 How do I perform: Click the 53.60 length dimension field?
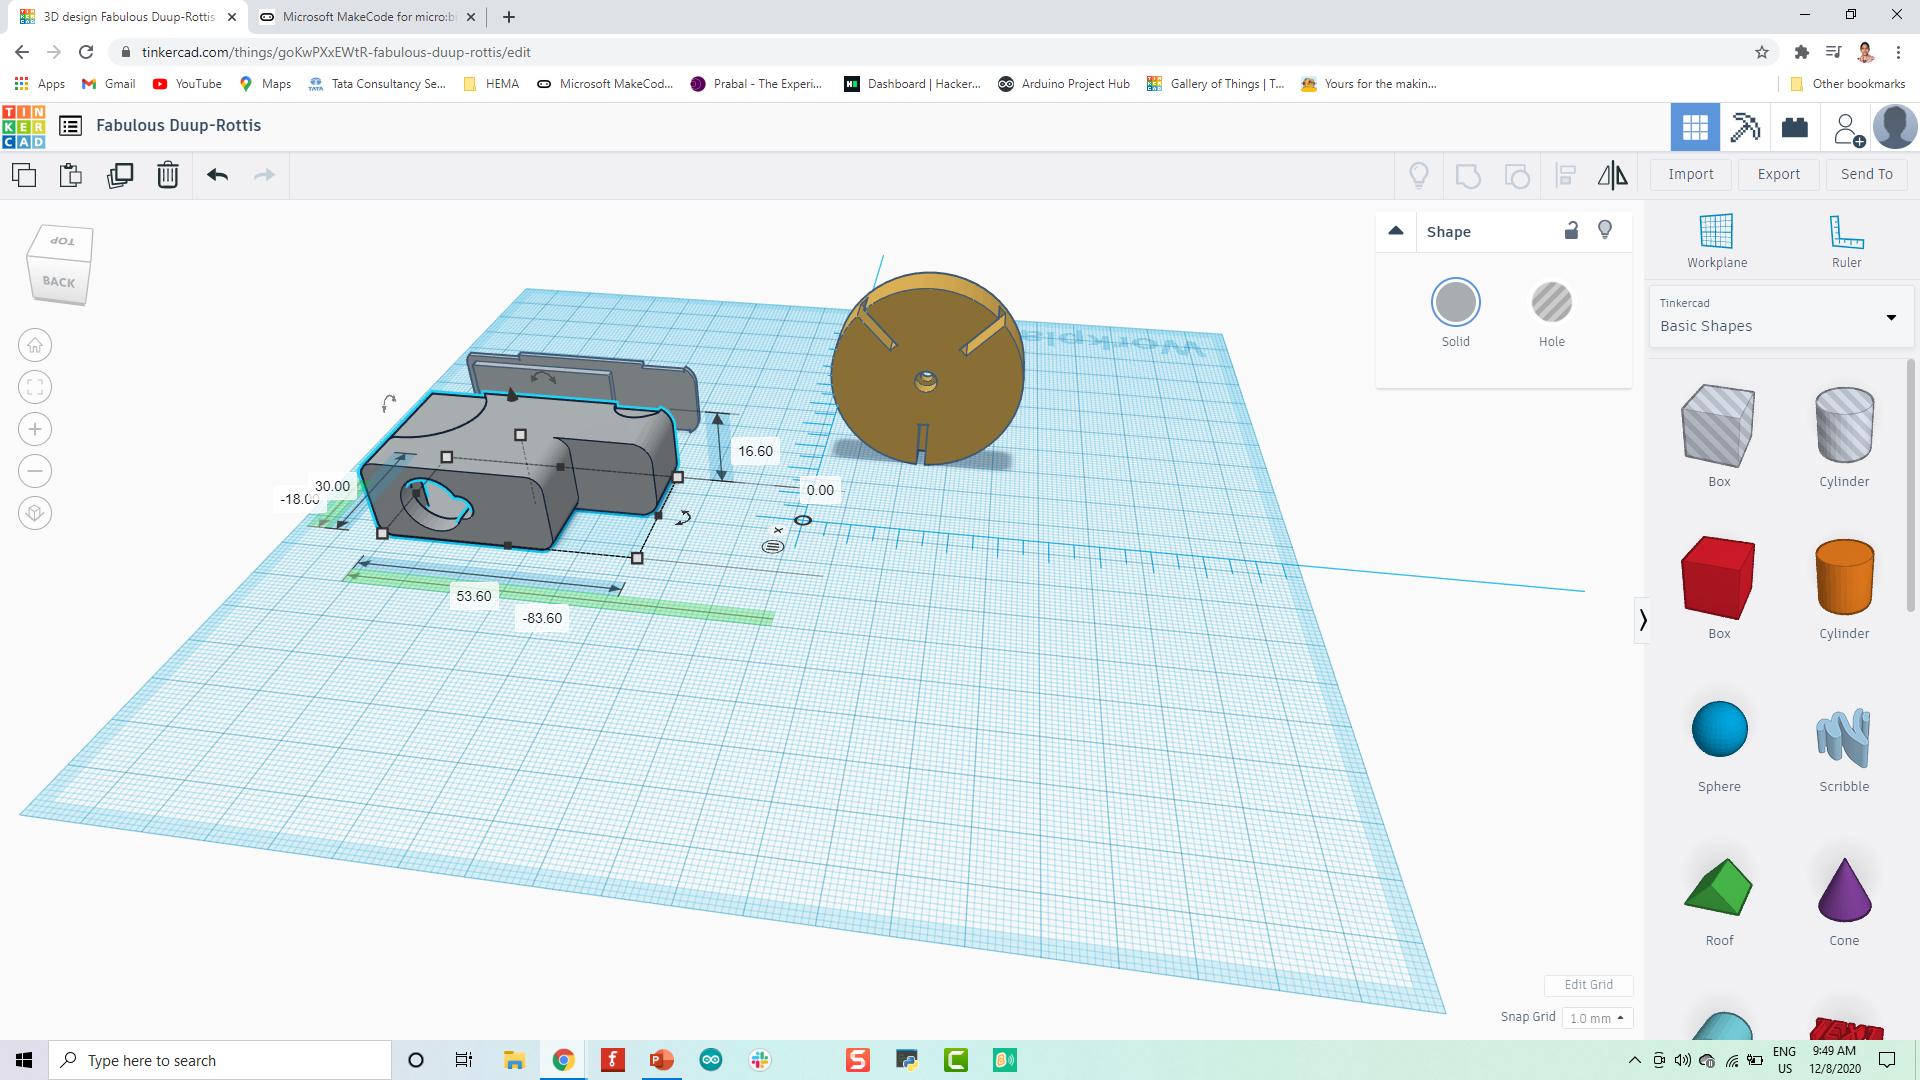coord(474,596)
